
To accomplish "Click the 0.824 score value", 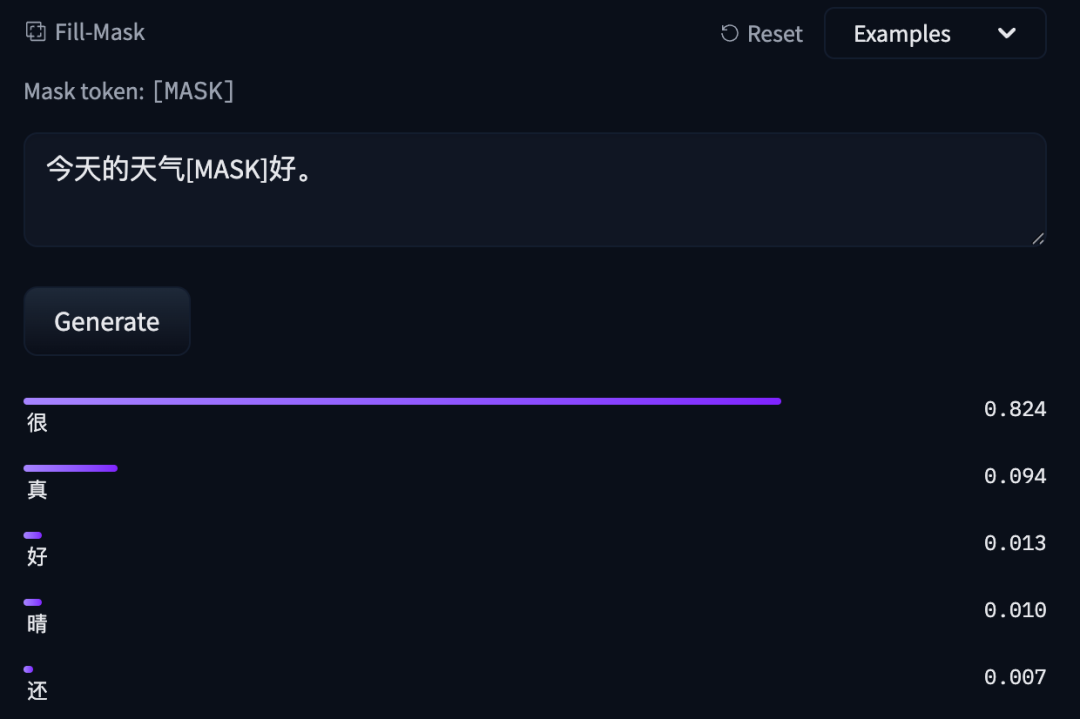I will (x=1014, y=409).
